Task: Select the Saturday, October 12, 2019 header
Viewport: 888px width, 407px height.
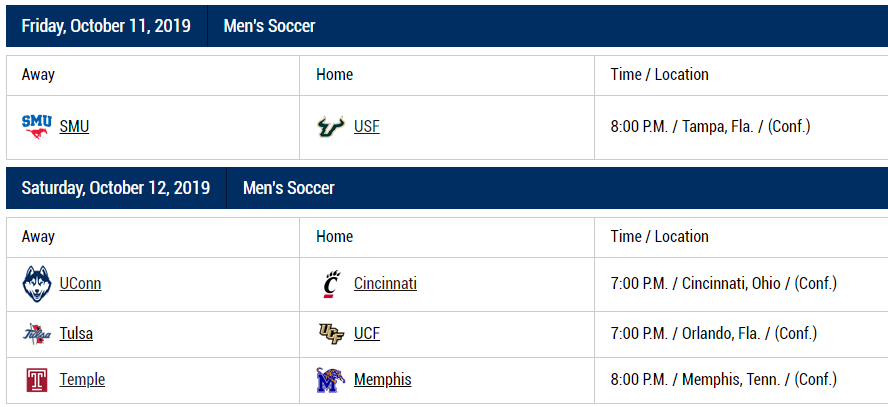Action: coord(116,188)
